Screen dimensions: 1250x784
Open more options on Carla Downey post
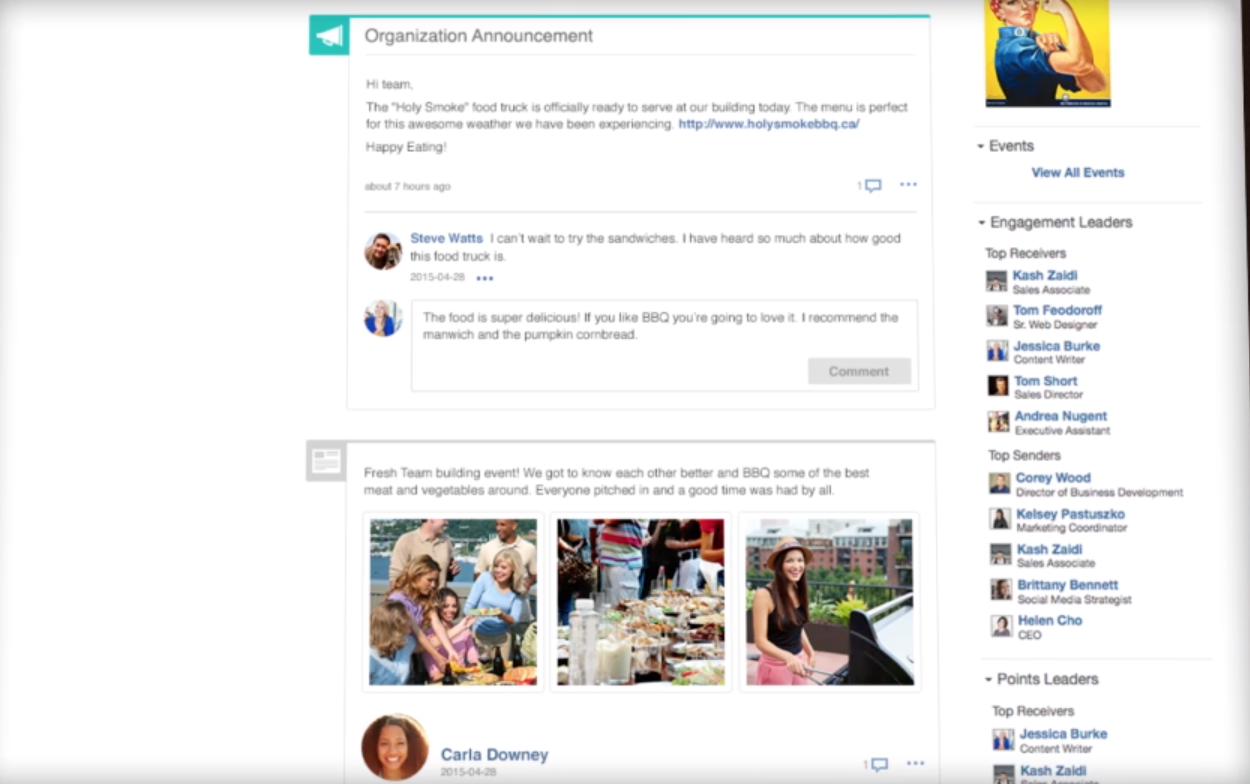coord(915,763)
